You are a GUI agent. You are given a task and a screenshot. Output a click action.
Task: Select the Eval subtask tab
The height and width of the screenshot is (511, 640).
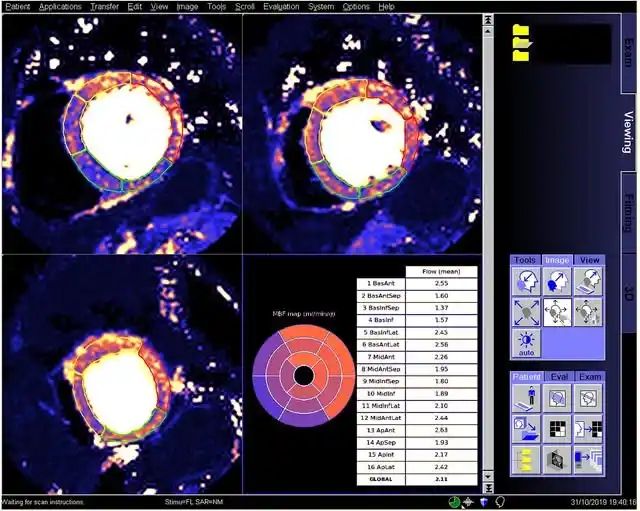pos(559,376)
